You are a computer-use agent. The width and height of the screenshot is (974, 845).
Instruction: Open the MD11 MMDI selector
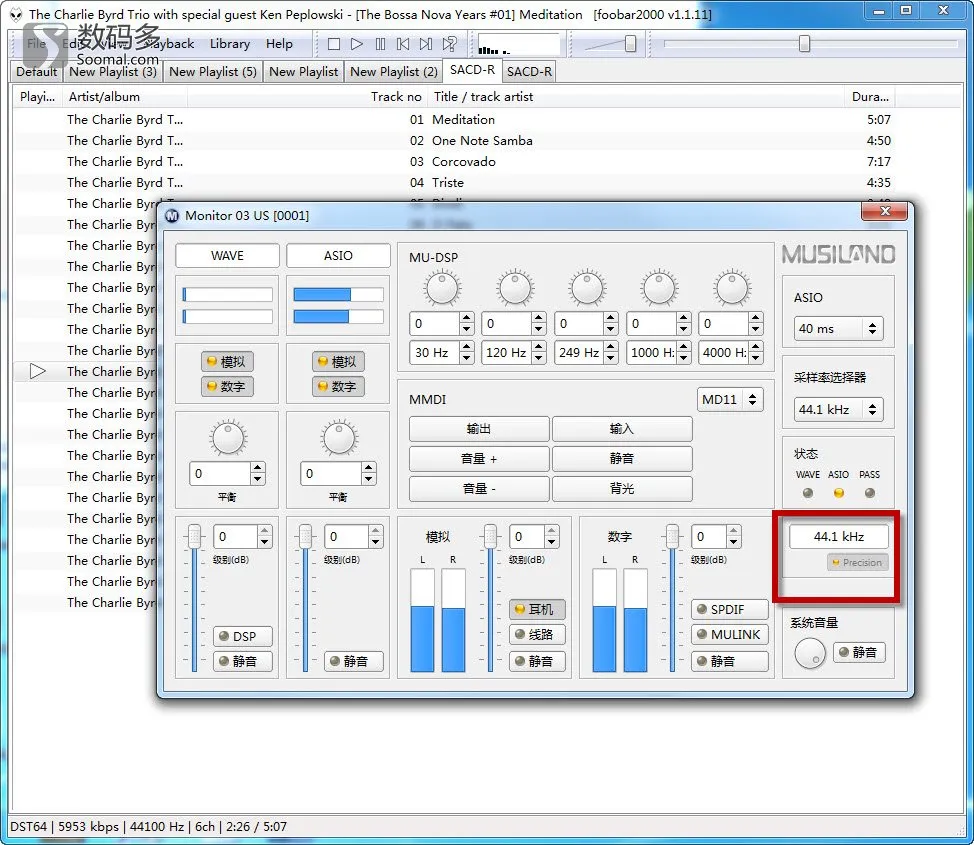click(730, 400)
